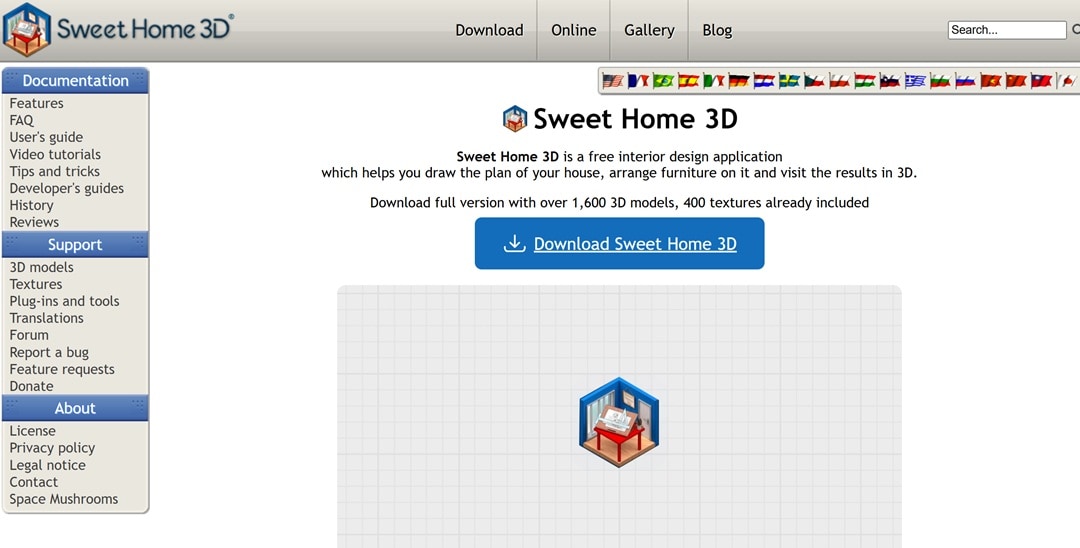Image resolution: width=1080 pixels, height=548 pixels.
Task: Switch to Russian via the Russia flag
Action: pos(966,81)
